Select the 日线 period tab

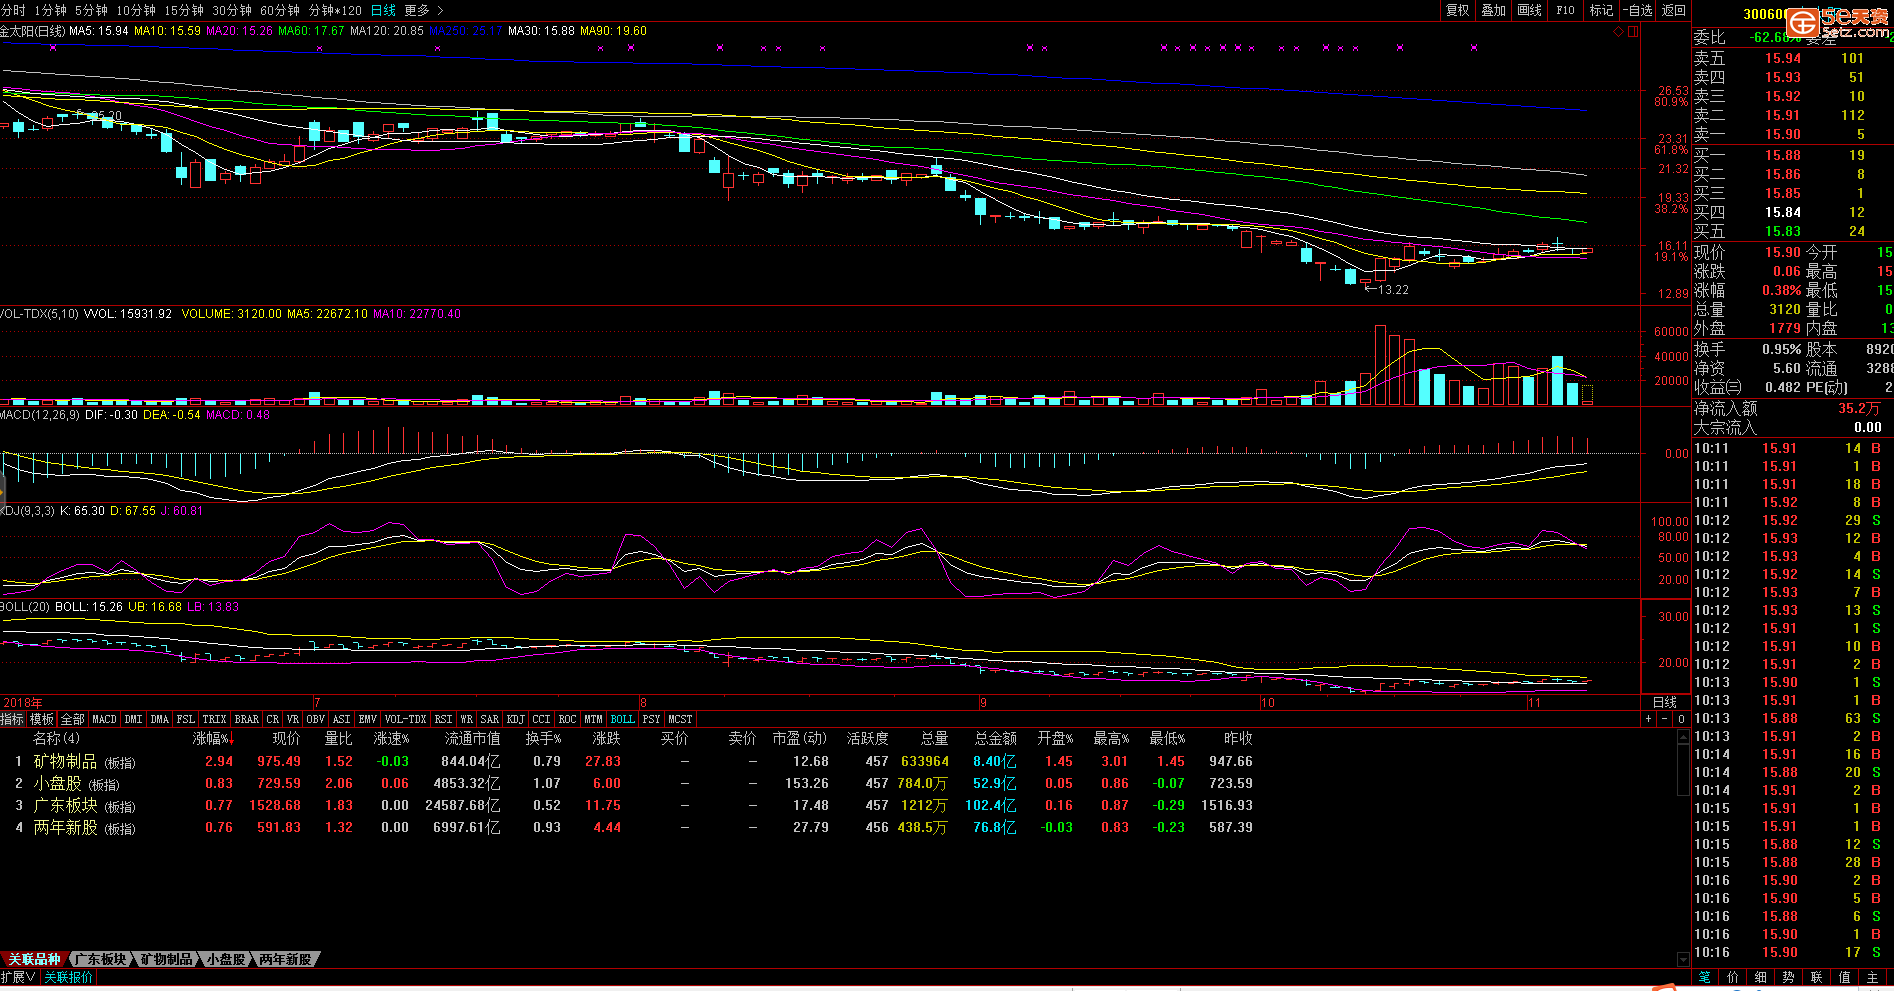tap(383, 10)
